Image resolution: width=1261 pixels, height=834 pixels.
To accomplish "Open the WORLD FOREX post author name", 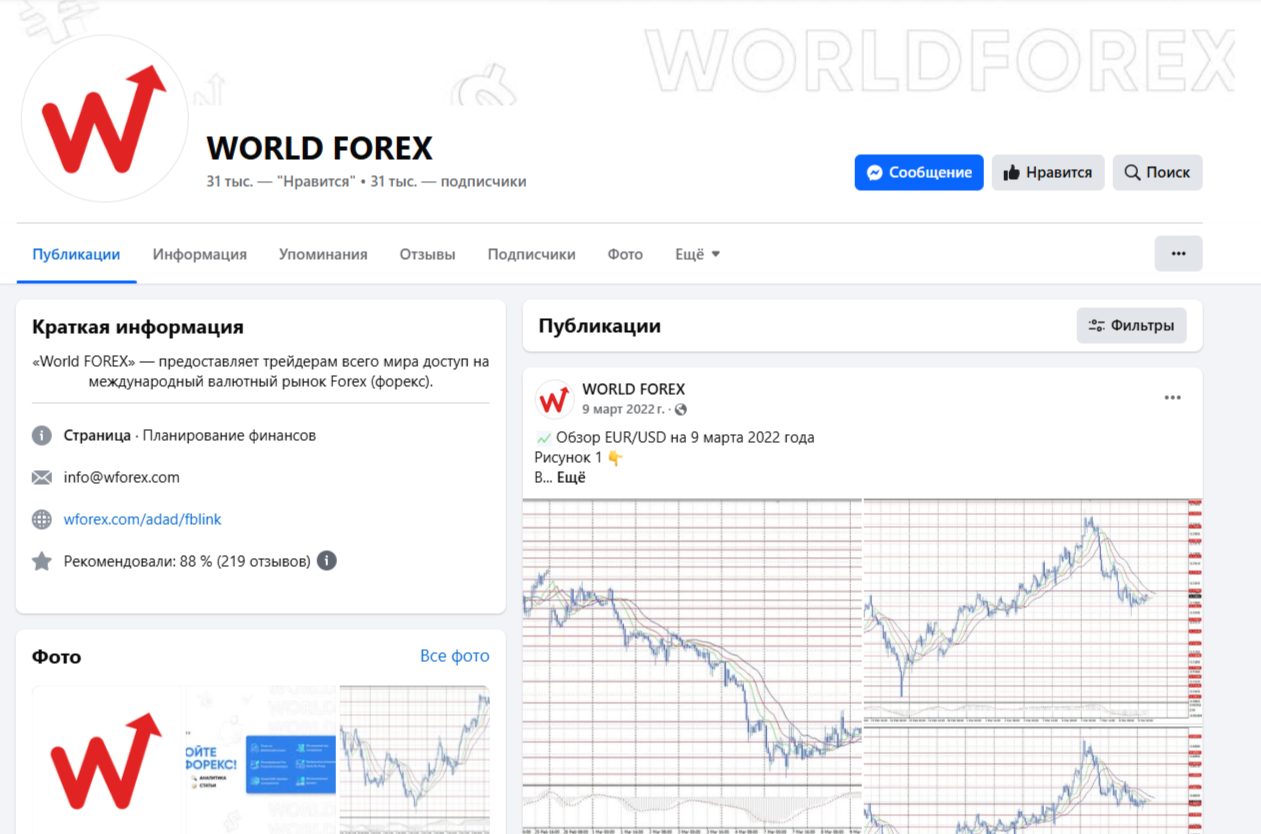I will 634,389.
